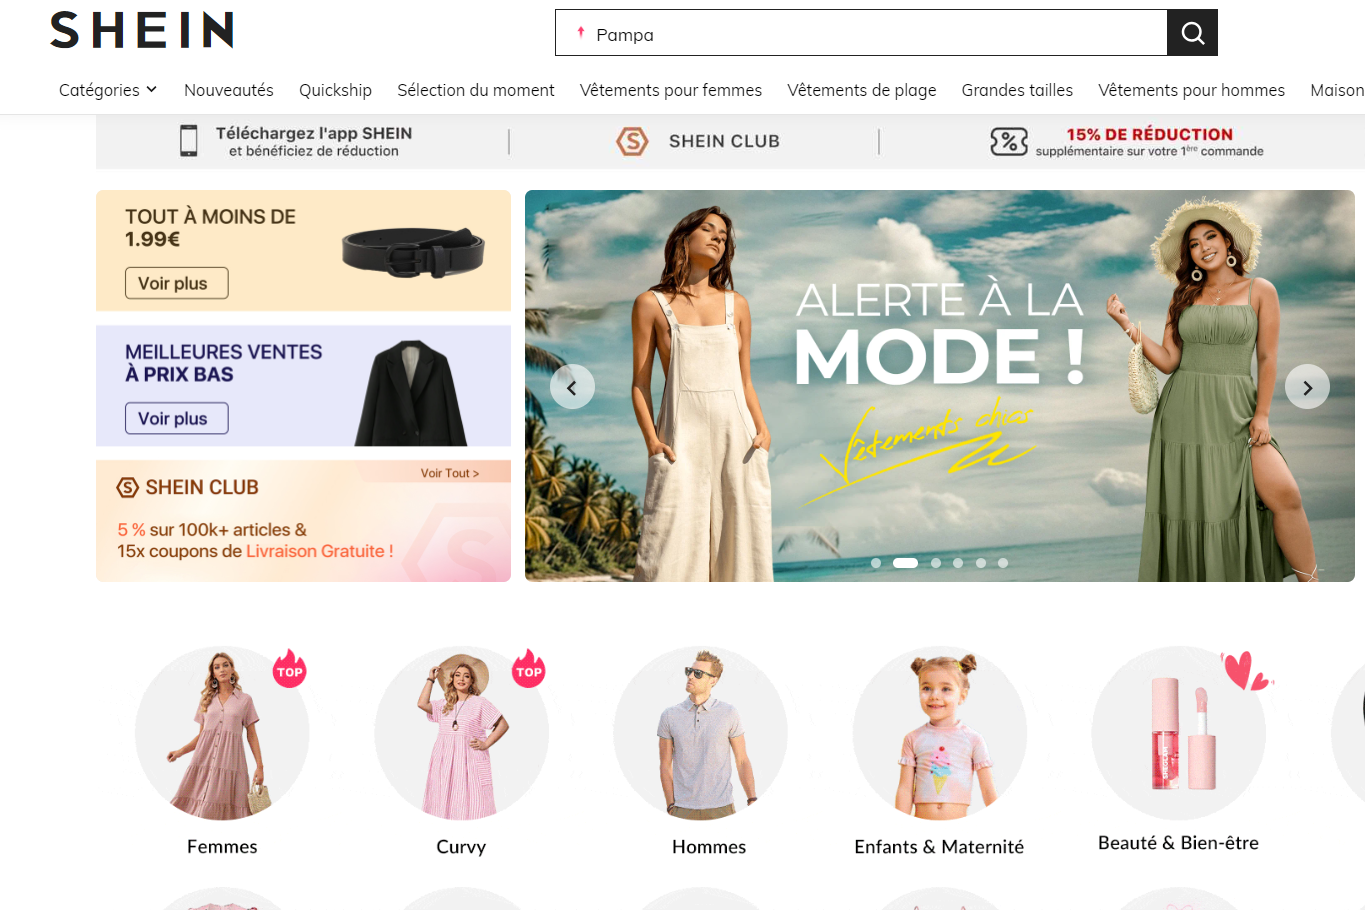
Task: Open Vêtements de plage menu
Action: [x=862, y=90]
